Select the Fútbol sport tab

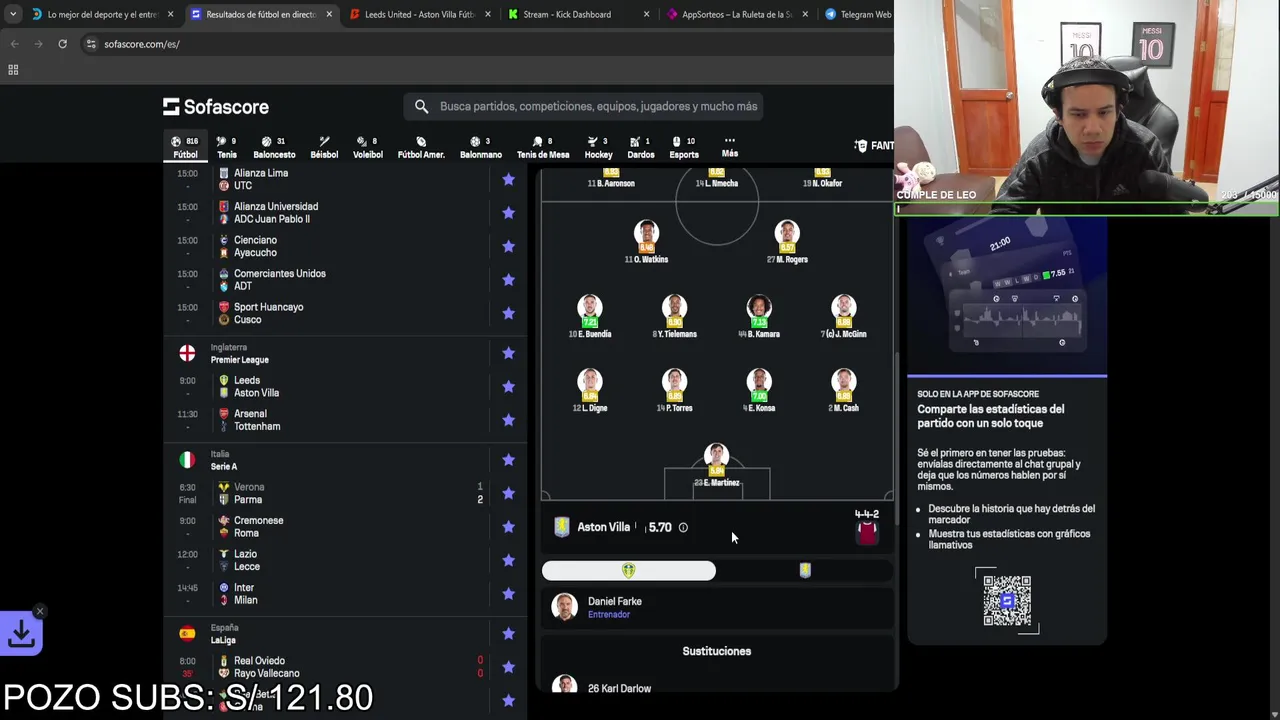pos(185,147)
